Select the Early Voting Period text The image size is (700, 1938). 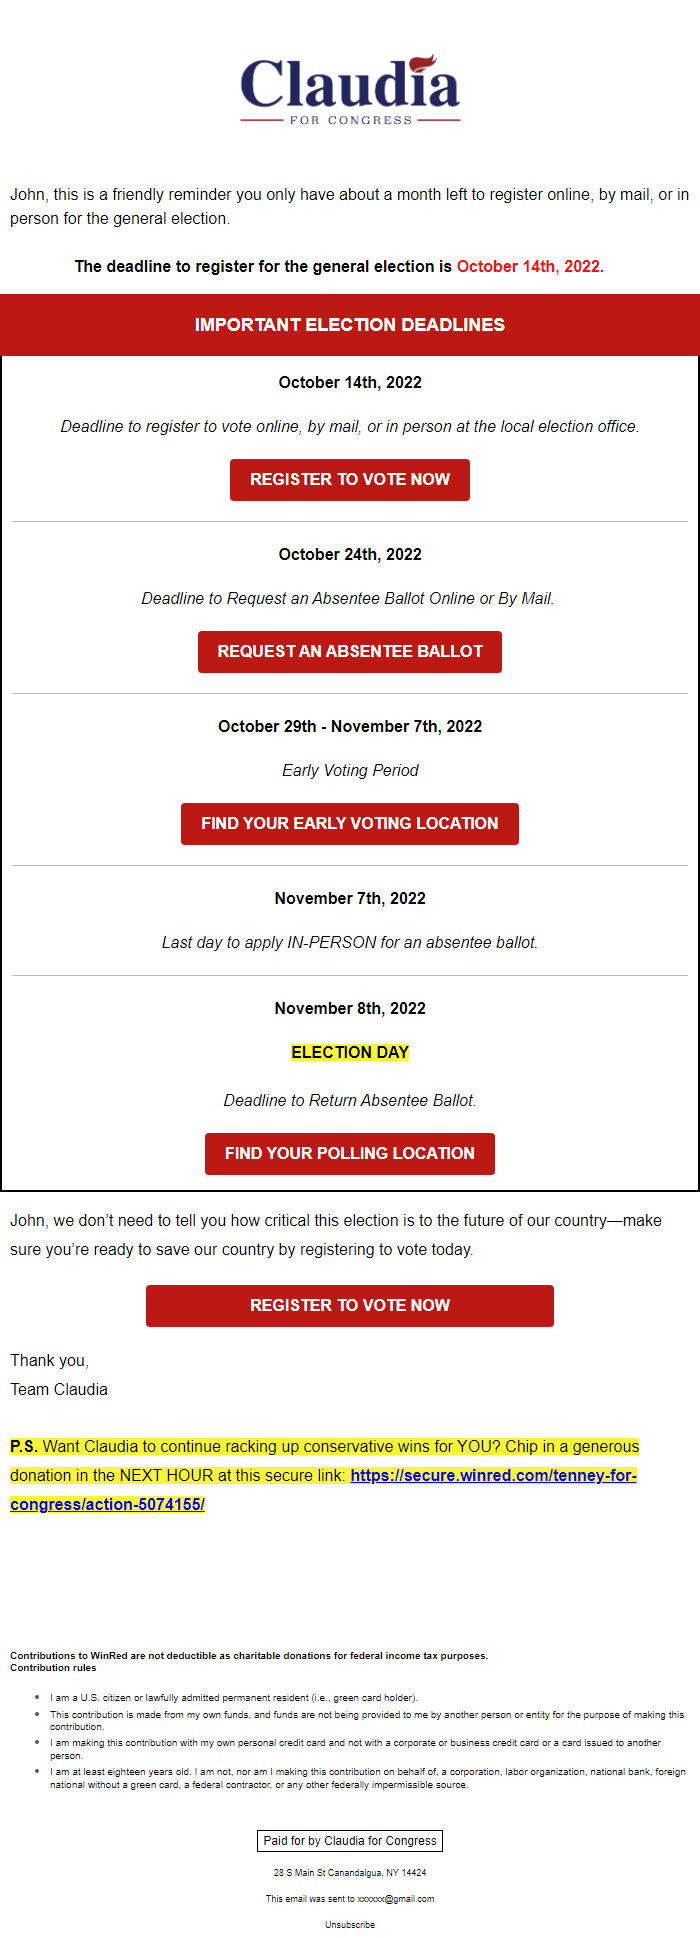tap(350, 770)
